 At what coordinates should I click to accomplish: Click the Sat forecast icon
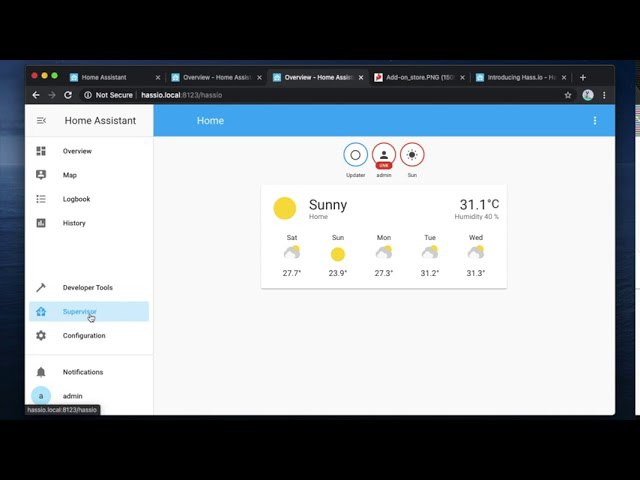292,253
